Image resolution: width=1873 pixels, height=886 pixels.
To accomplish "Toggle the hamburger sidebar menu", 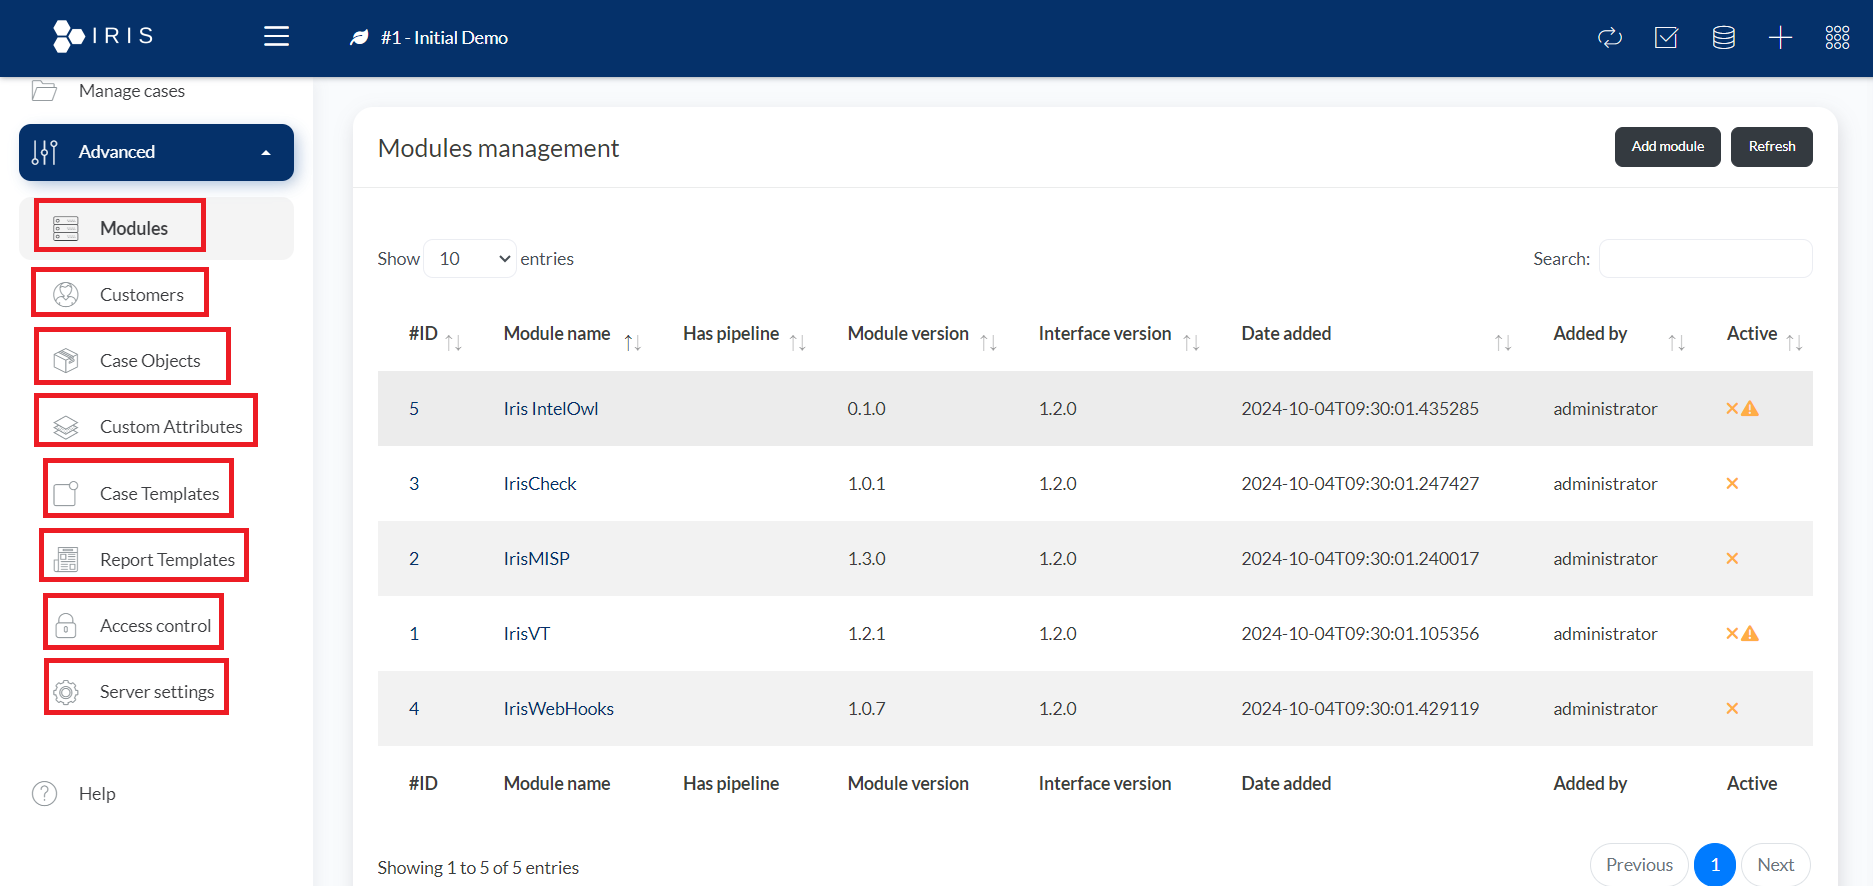I will 276,37.
